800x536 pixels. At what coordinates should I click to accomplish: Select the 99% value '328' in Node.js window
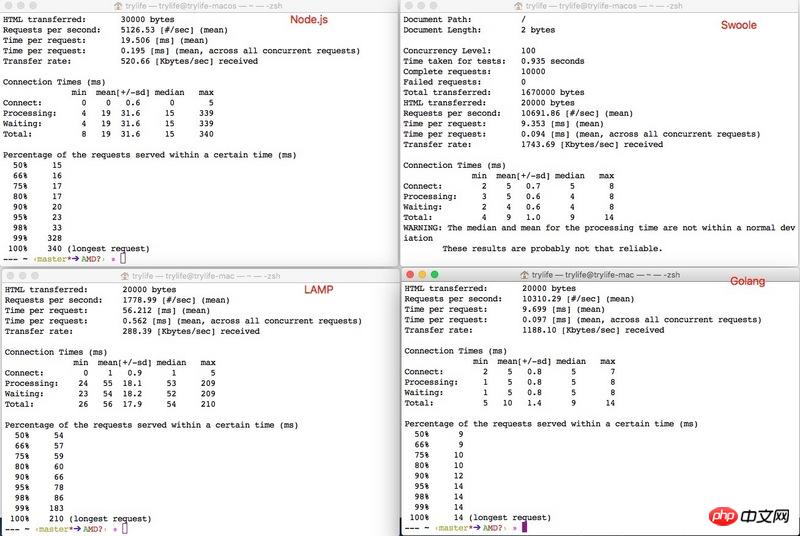54,238
